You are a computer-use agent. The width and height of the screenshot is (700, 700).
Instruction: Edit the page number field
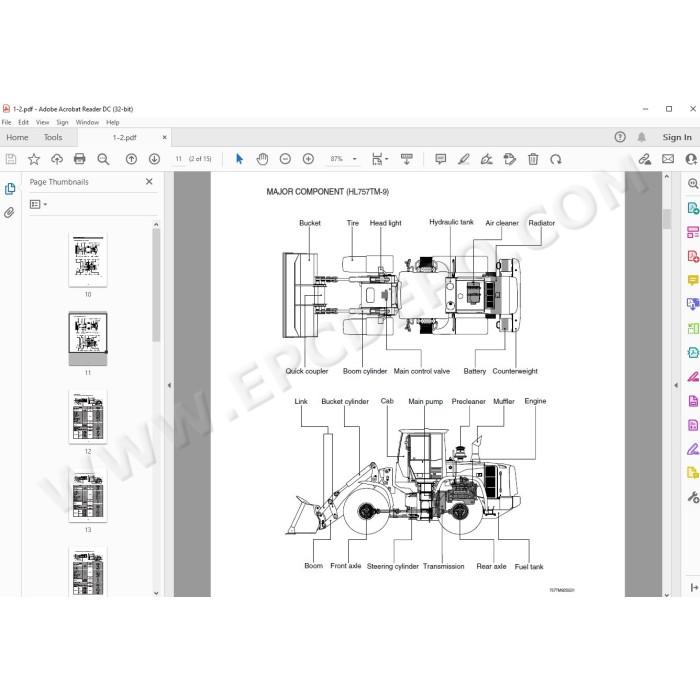click(179, 159)
